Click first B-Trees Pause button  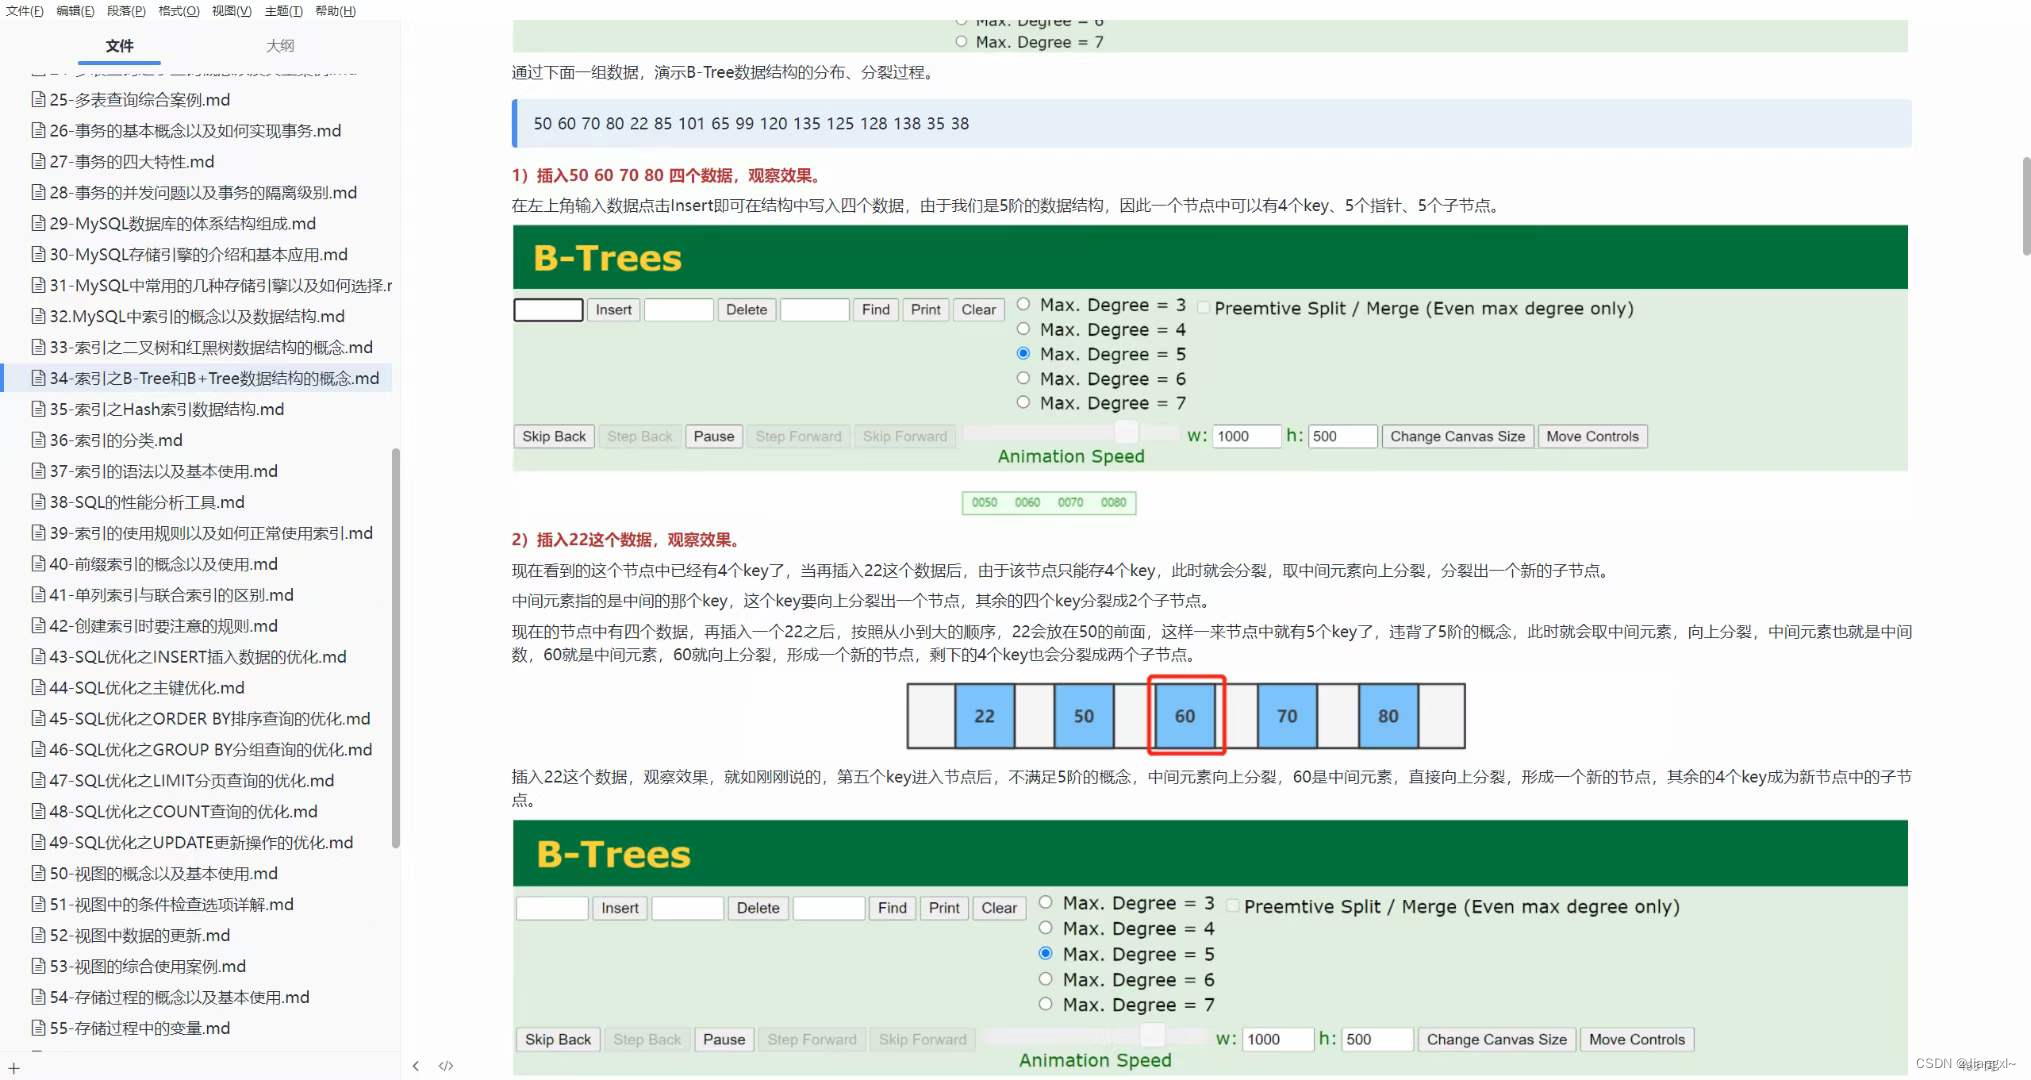pos(714,436)
